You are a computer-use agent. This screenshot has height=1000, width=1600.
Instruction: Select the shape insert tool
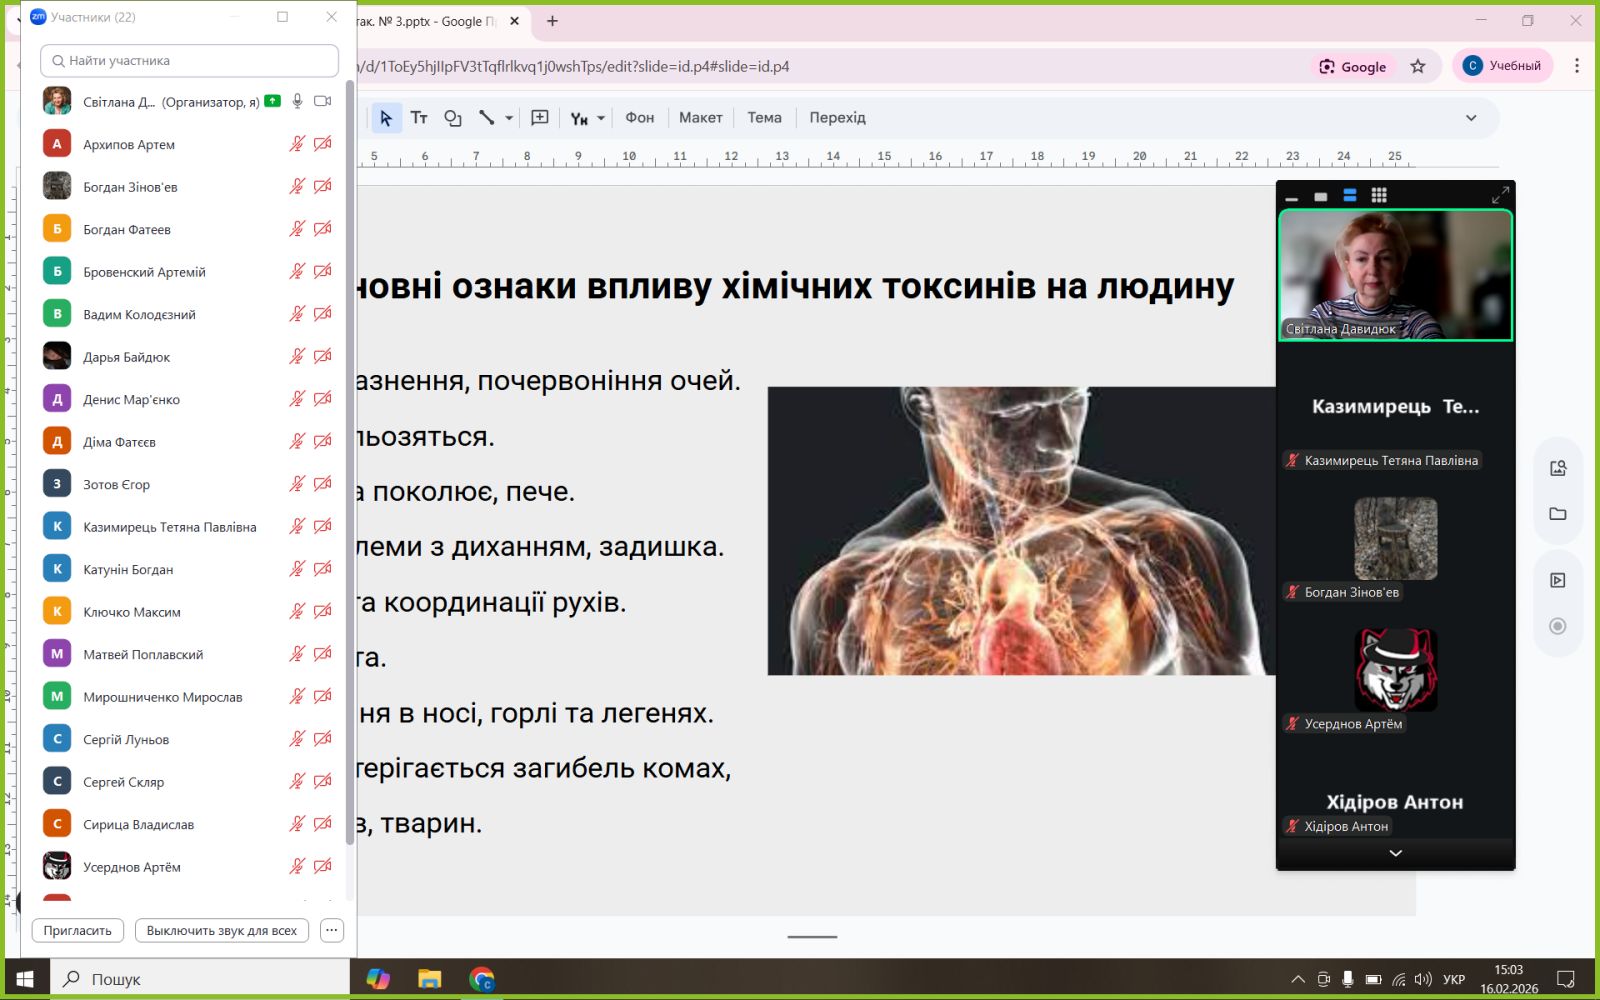tap(452, 118)
